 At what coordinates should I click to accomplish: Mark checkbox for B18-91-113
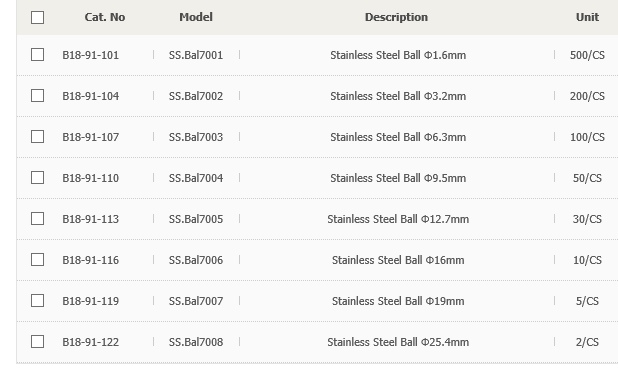pyautogui.click(x=37, y=218)
